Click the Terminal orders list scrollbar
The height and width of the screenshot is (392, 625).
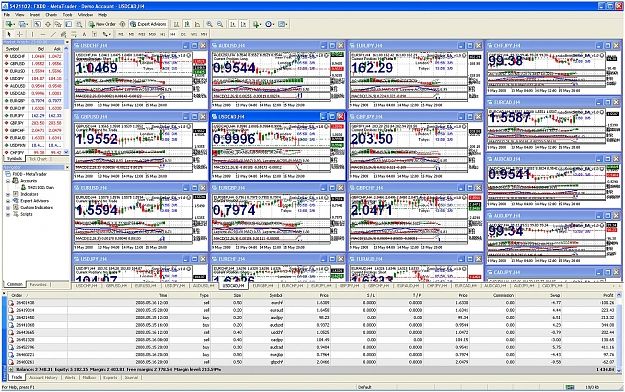(x=619, y=333)
